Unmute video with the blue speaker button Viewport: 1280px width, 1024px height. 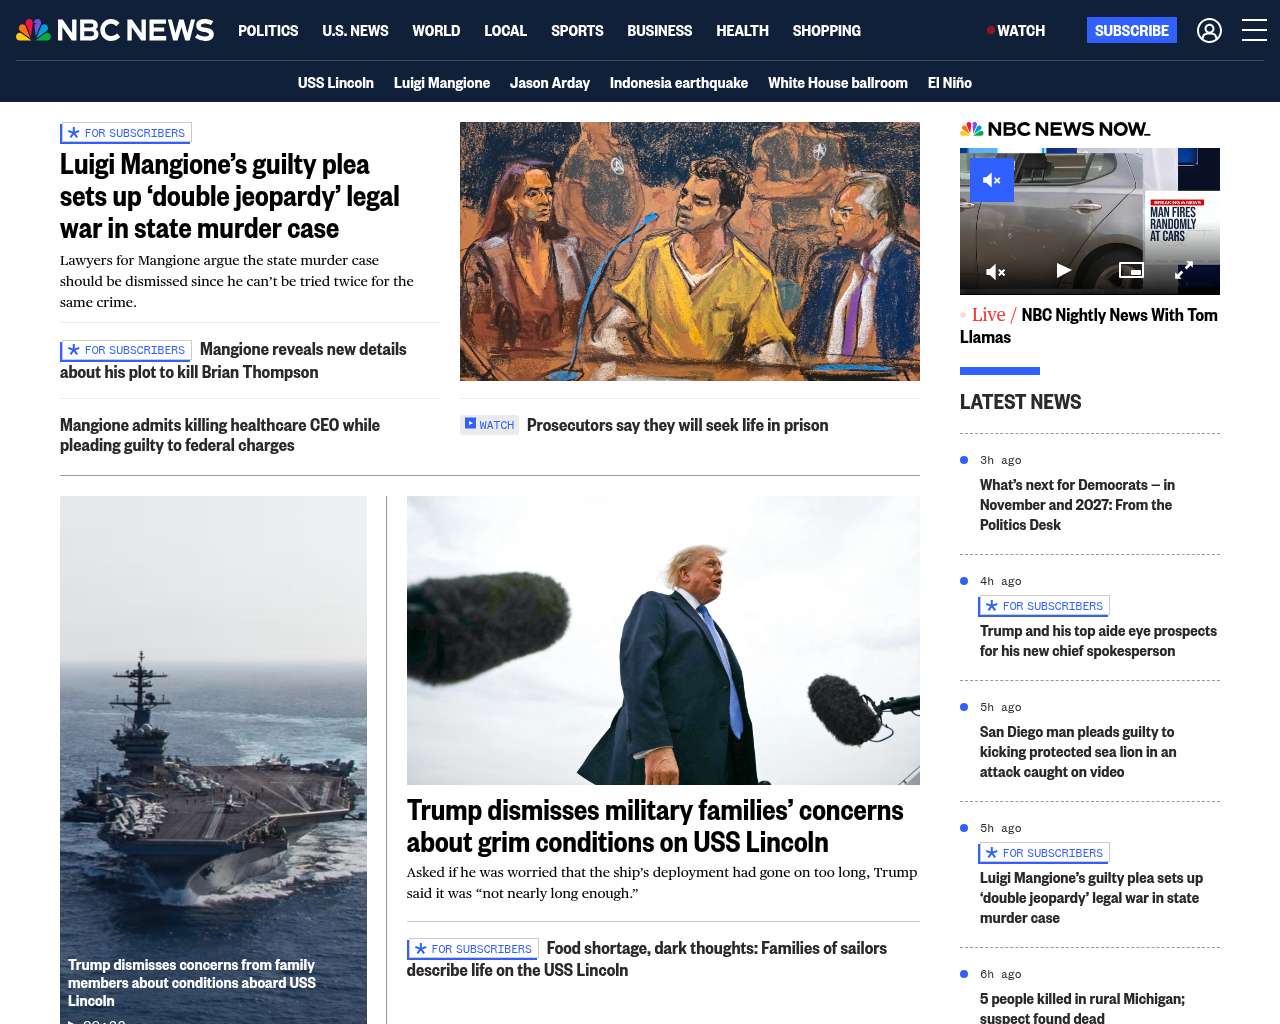tap(992, 180)
